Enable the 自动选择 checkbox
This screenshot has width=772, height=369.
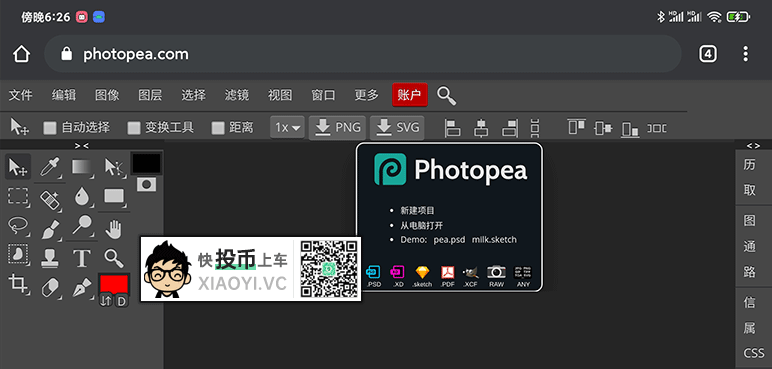tap(50, 128)
